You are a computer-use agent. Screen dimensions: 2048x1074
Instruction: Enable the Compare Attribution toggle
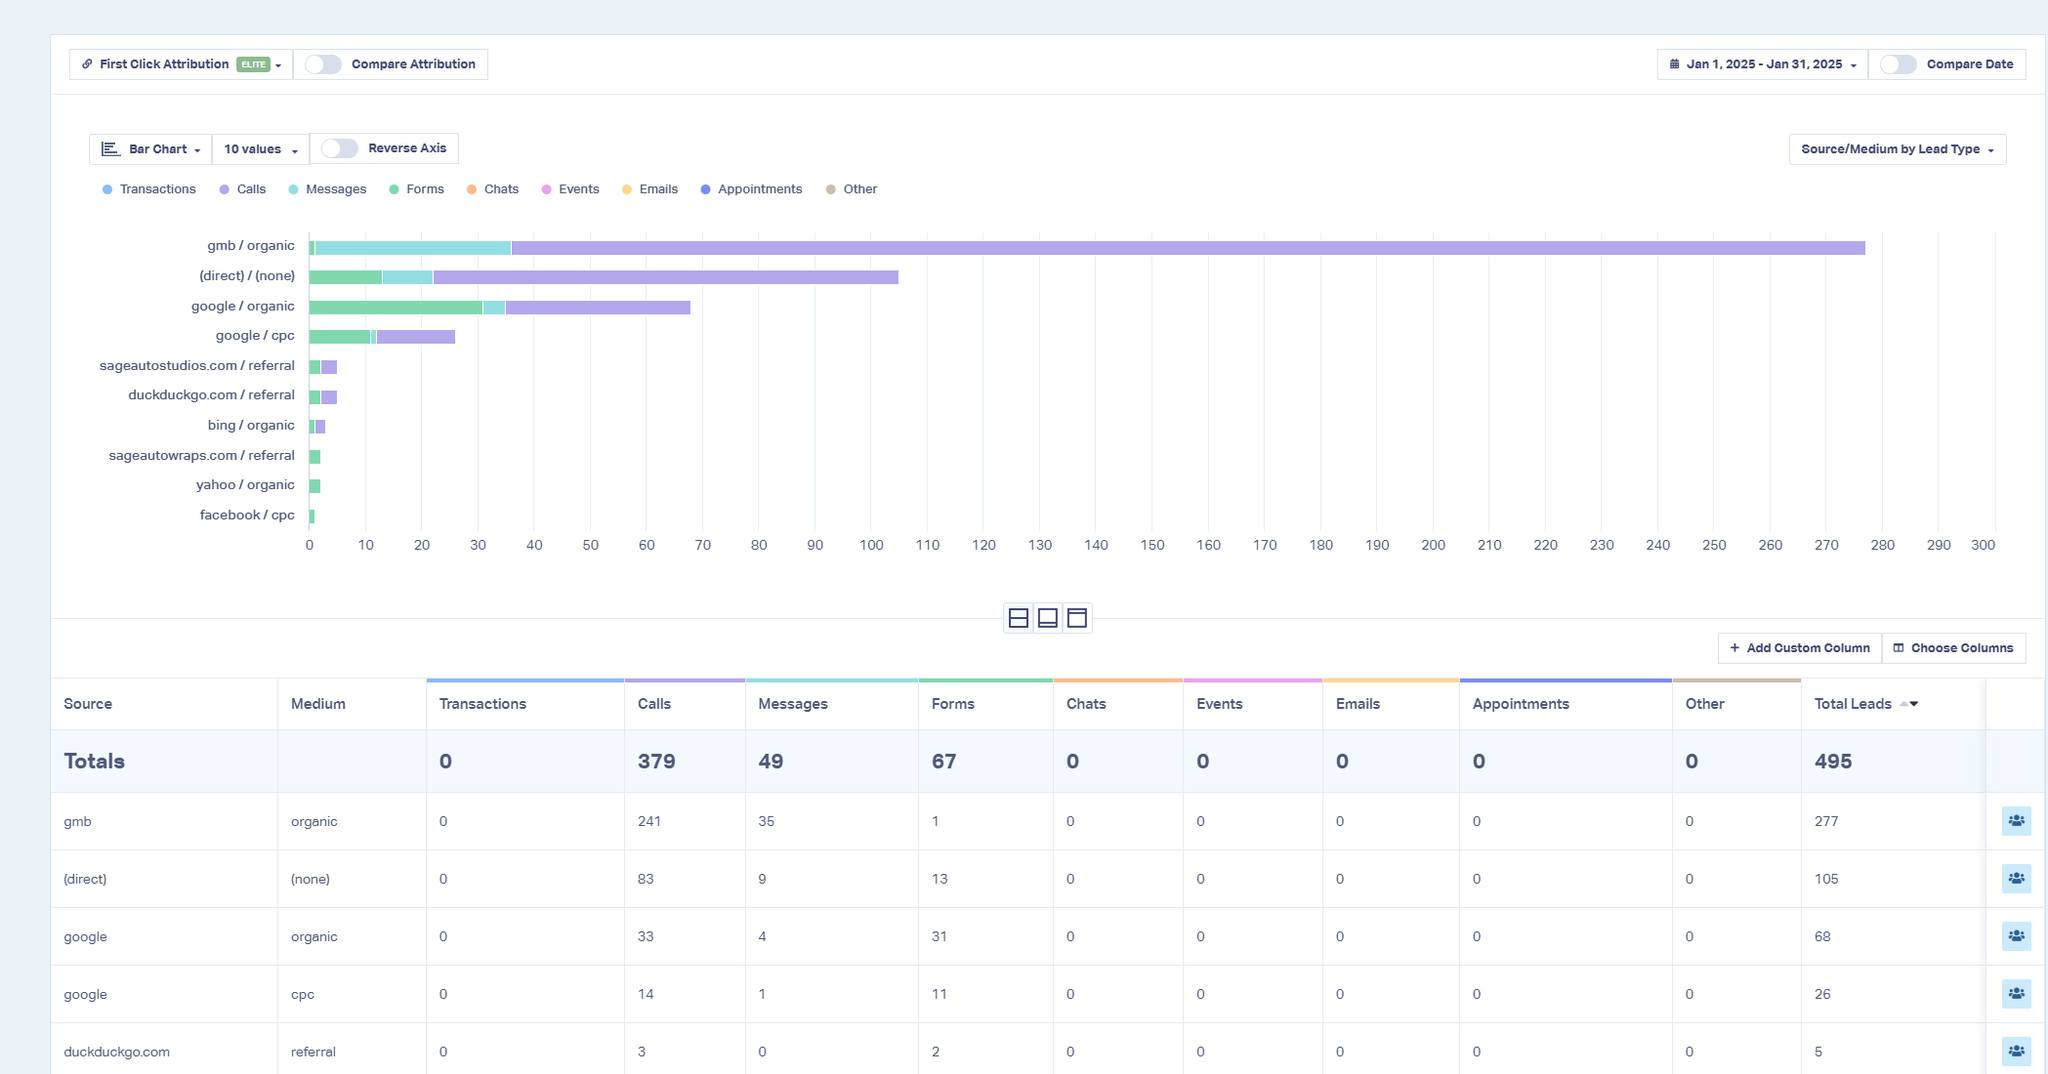click(x=323, y=64)
